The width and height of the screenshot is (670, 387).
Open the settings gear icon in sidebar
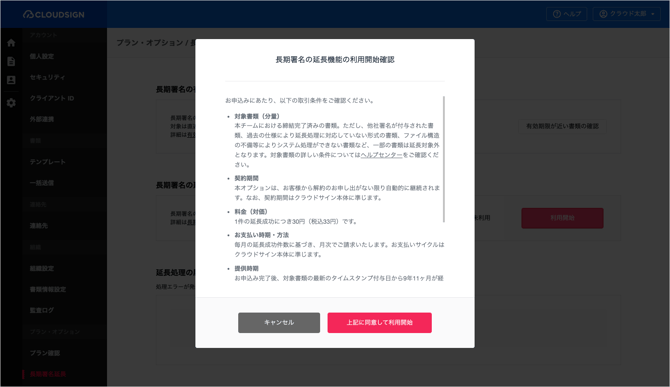[11, 103]
